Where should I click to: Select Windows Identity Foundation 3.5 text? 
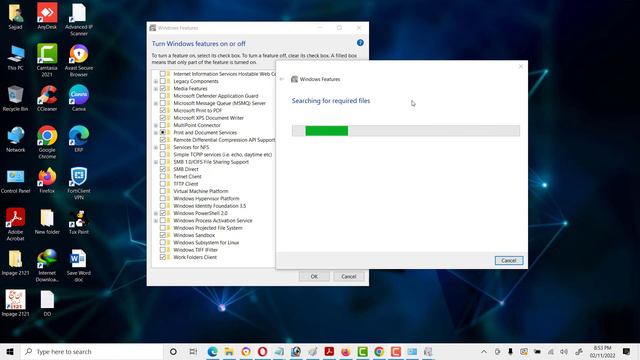click(209, 206)
